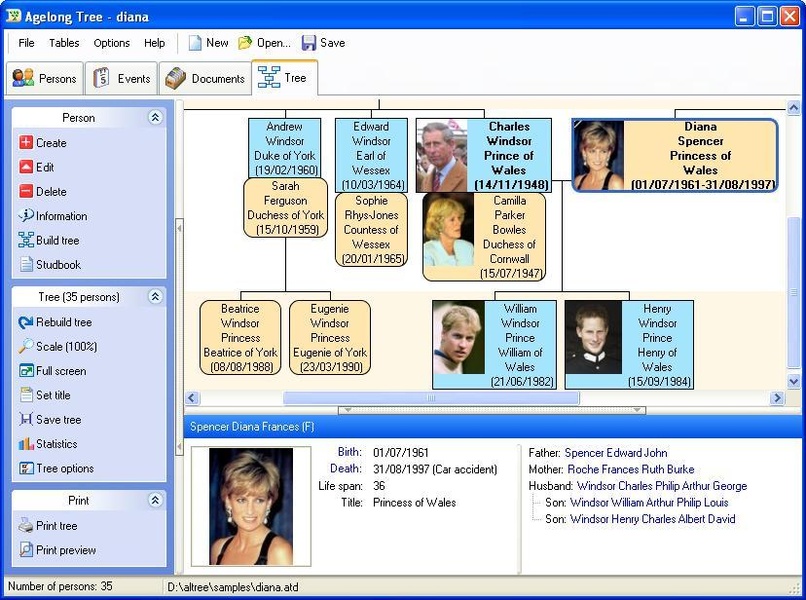Open the Tables menu
The width and height of the screenshot is (806, 600).
tap(64, 43)
